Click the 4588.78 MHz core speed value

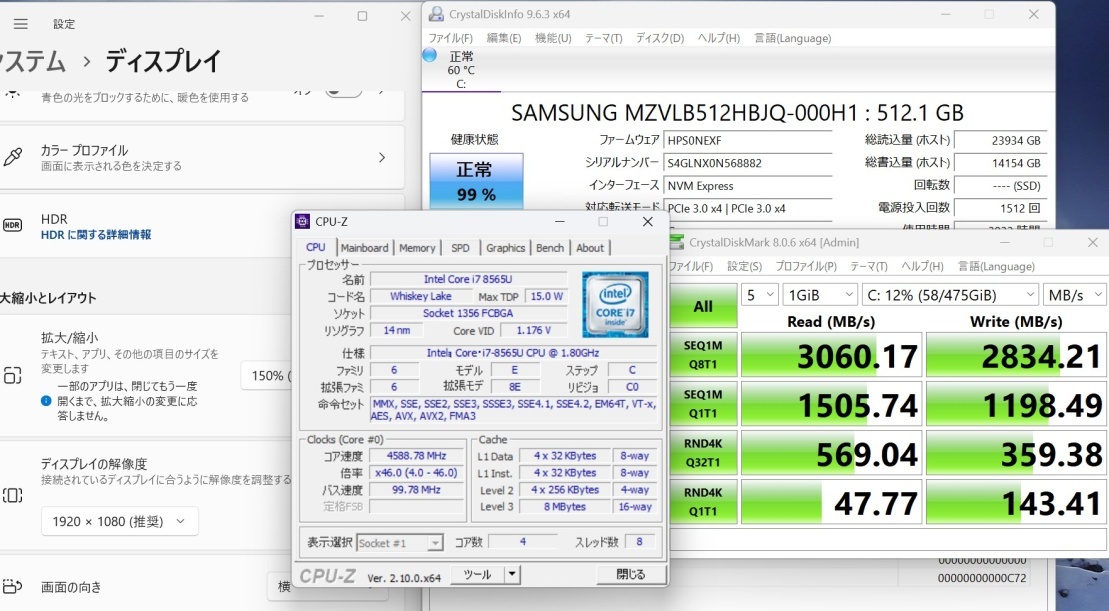pos(417,456)
